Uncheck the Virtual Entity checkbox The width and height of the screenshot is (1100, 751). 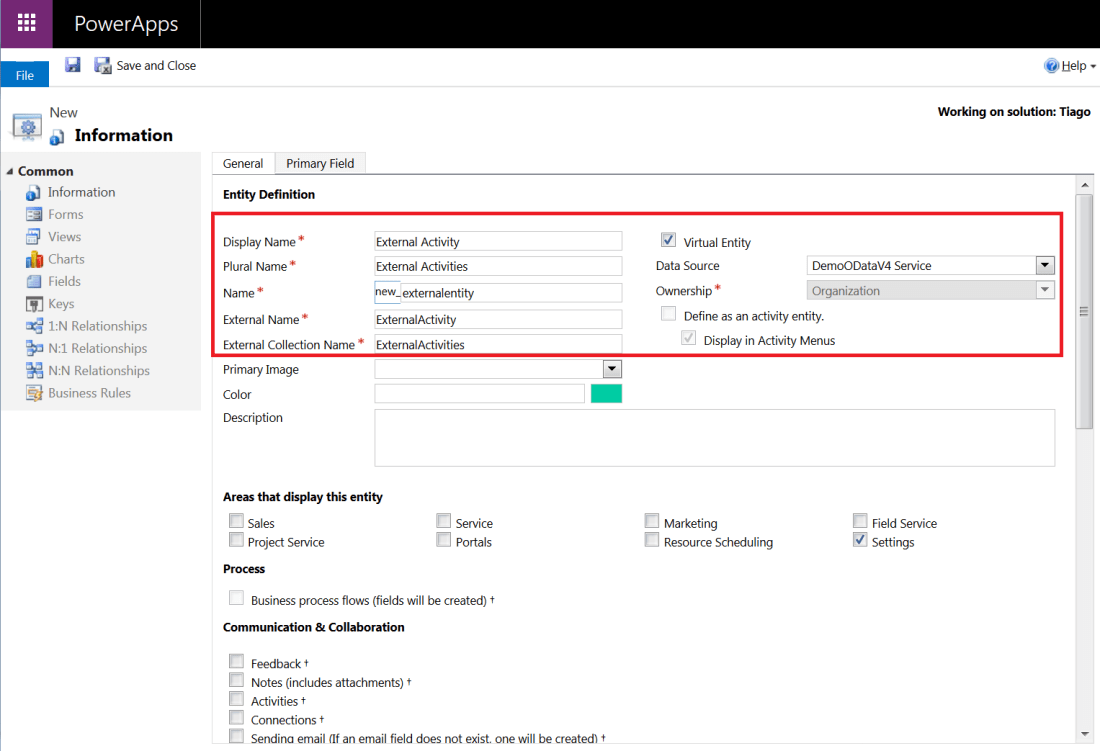[668, 241]
